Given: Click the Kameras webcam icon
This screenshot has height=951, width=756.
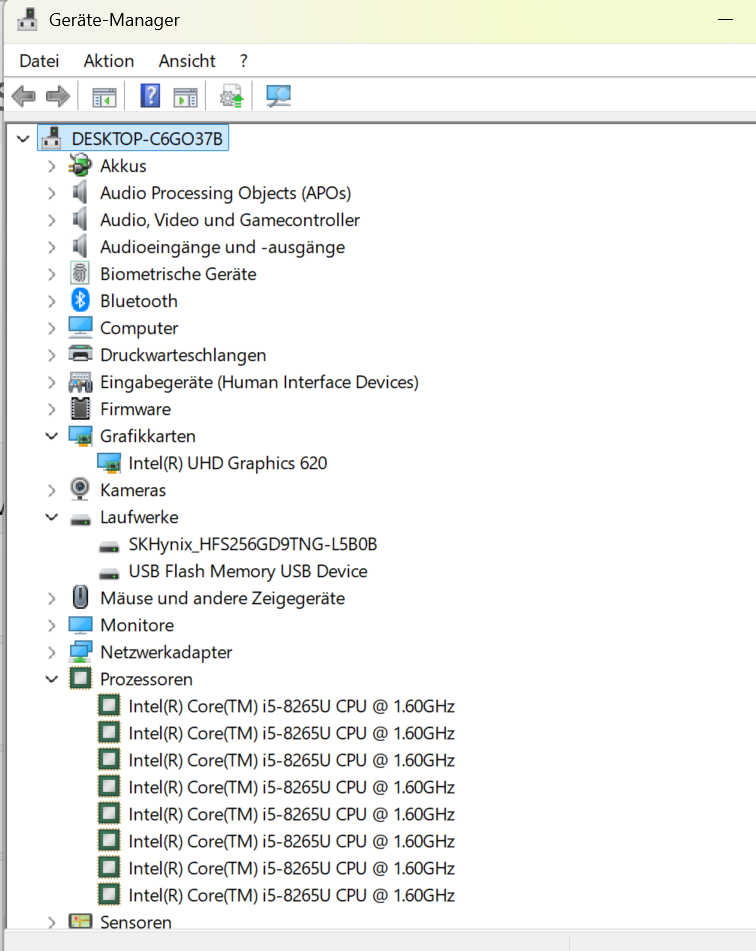Looking at the screenshot, I should click(x=80, y=489).
